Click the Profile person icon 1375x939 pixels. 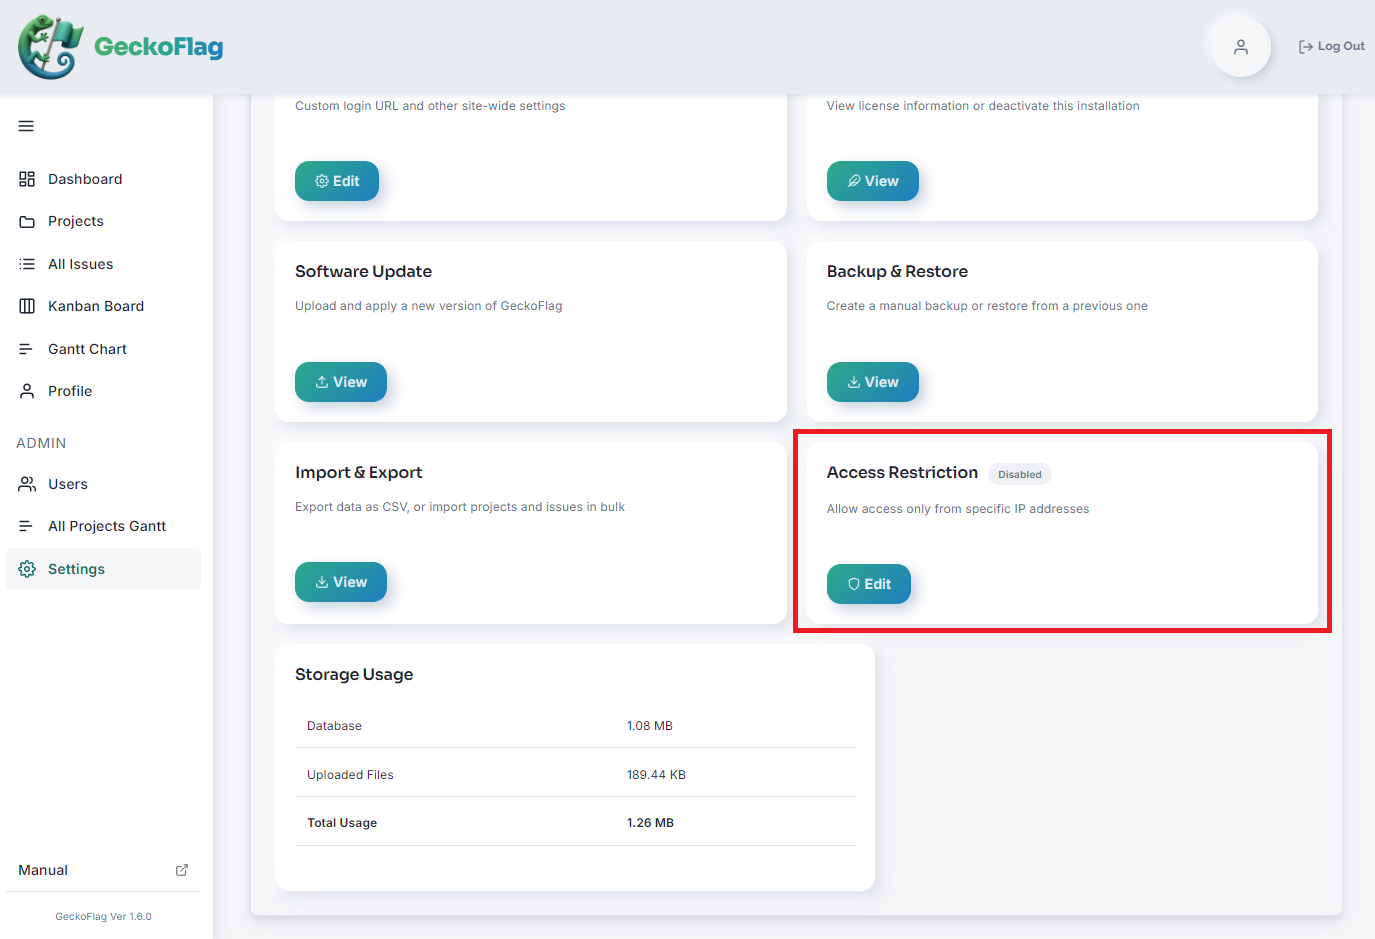coord(27,391)
